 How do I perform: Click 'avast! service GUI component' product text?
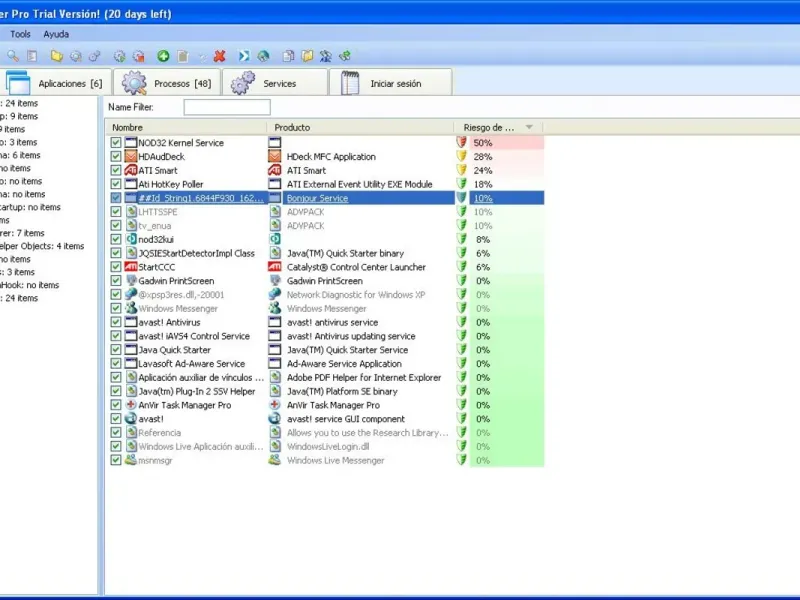(x=345, y=418)
